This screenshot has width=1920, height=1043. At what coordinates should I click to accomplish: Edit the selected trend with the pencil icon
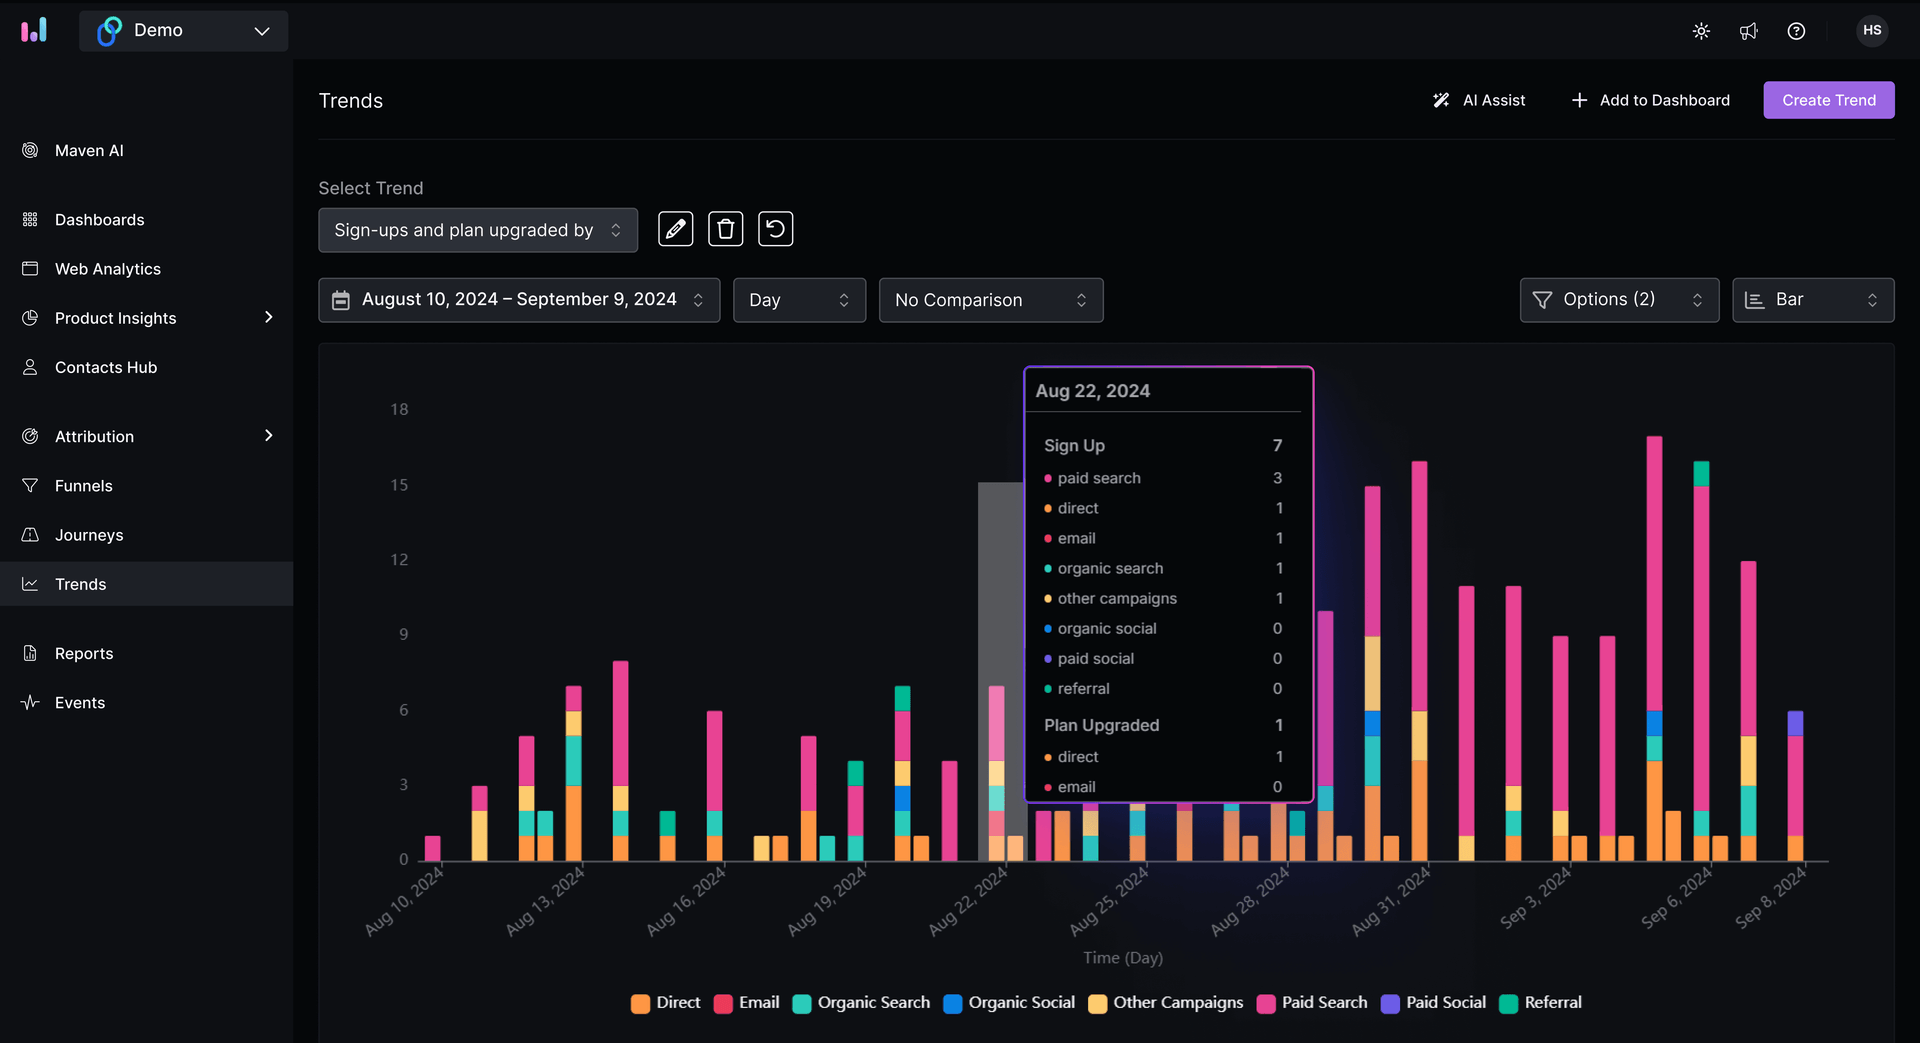click(675, 229)
